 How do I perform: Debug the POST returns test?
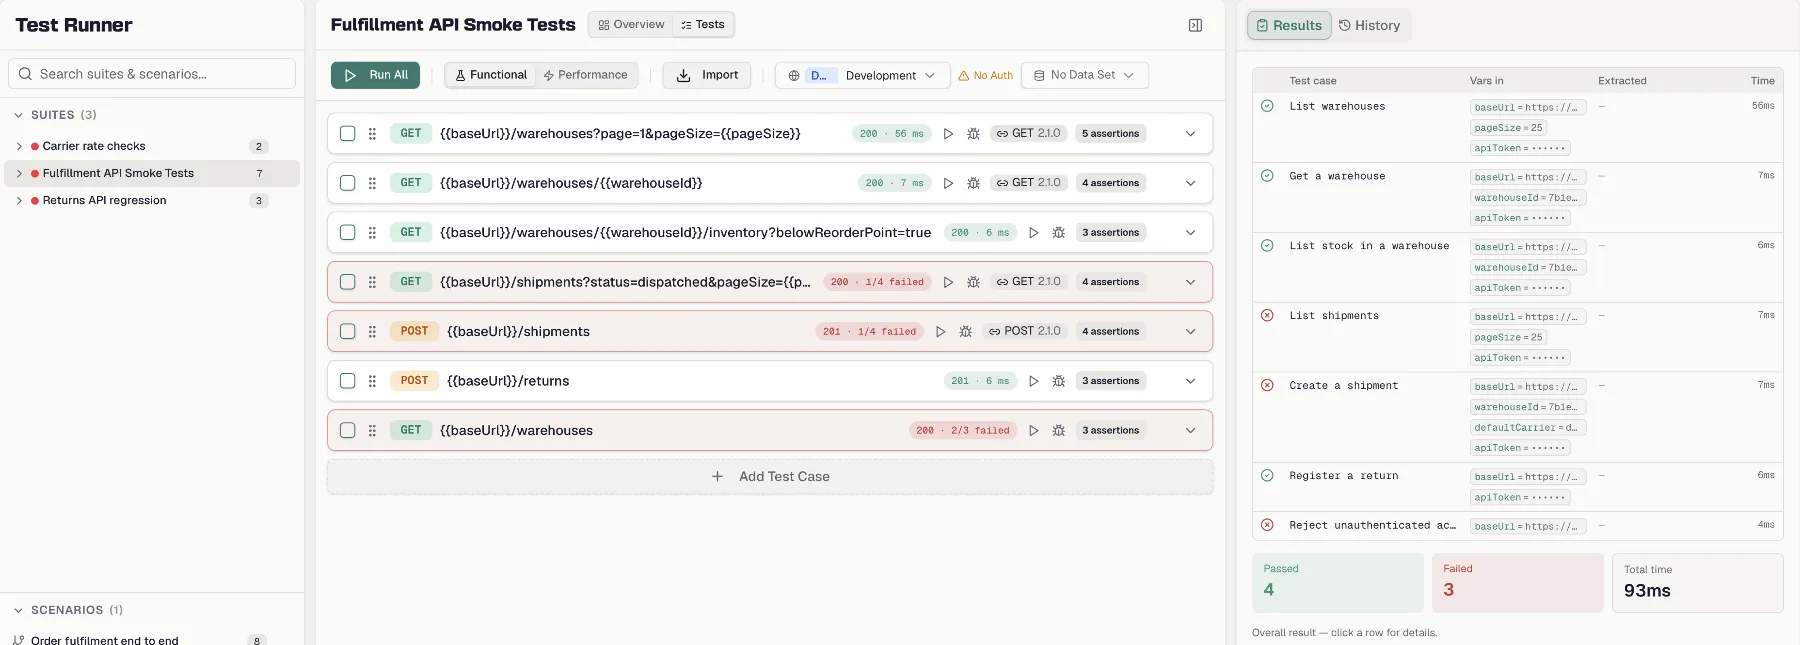pyautogui.click(x=1059, y=381)
